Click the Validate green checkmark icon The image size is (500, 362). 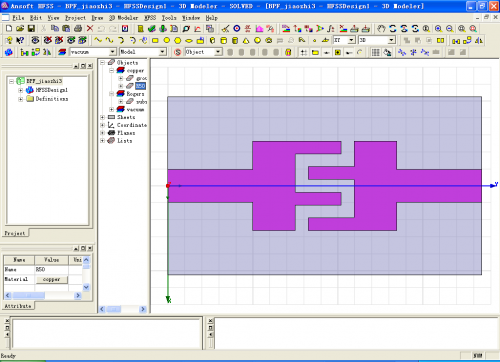[152, 29]
